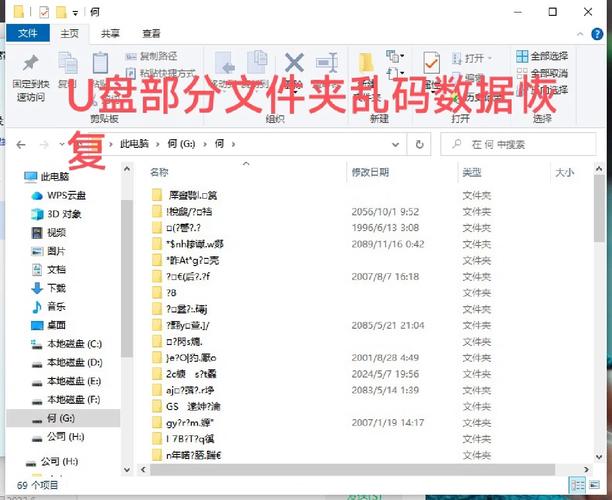Click 全部取消 to deselect all
This screenshot has height=500, width=612.
pyautogui.click(x=542, y=73)
